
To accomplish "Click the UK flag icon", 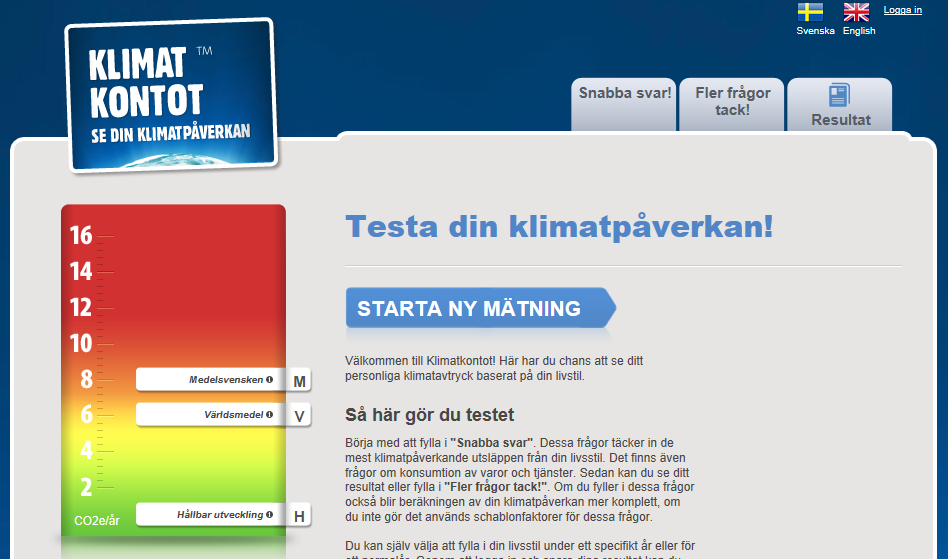I will [x=856, y=12].
